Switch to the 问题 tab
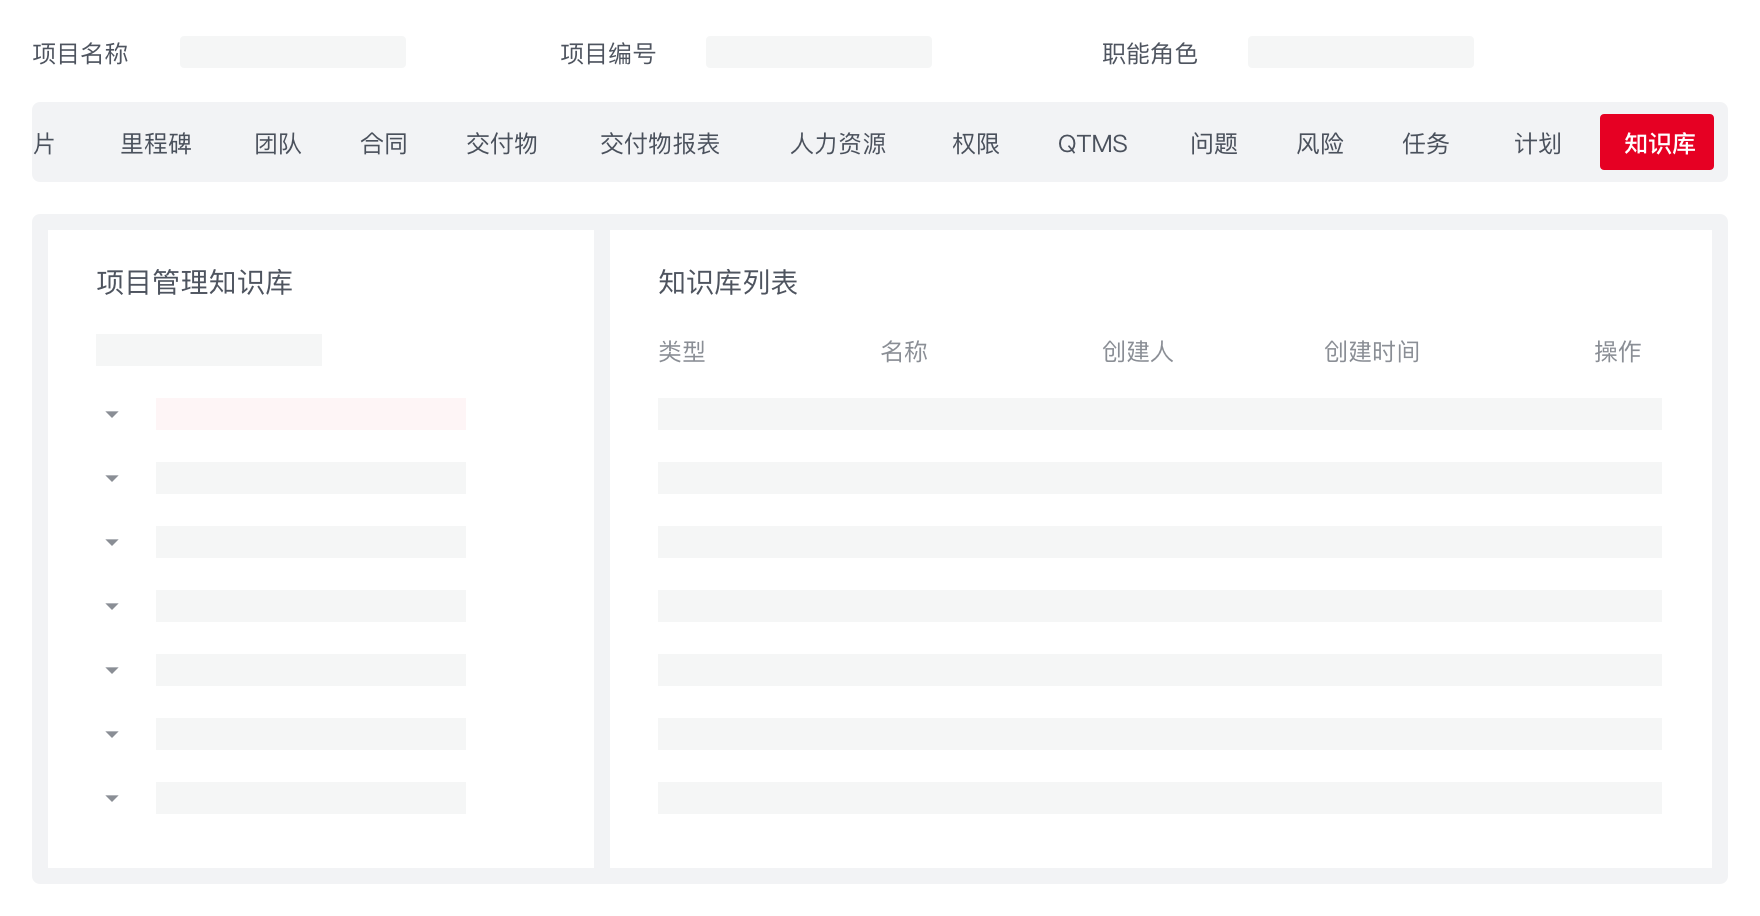 point(1214,143)
